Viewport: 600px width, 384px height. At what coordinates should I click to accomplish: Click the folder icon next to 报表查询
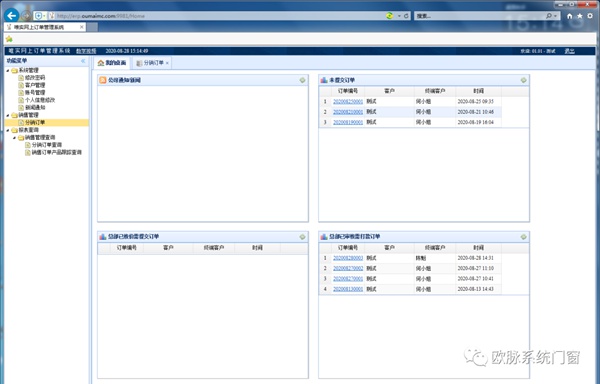pos(14,130)
